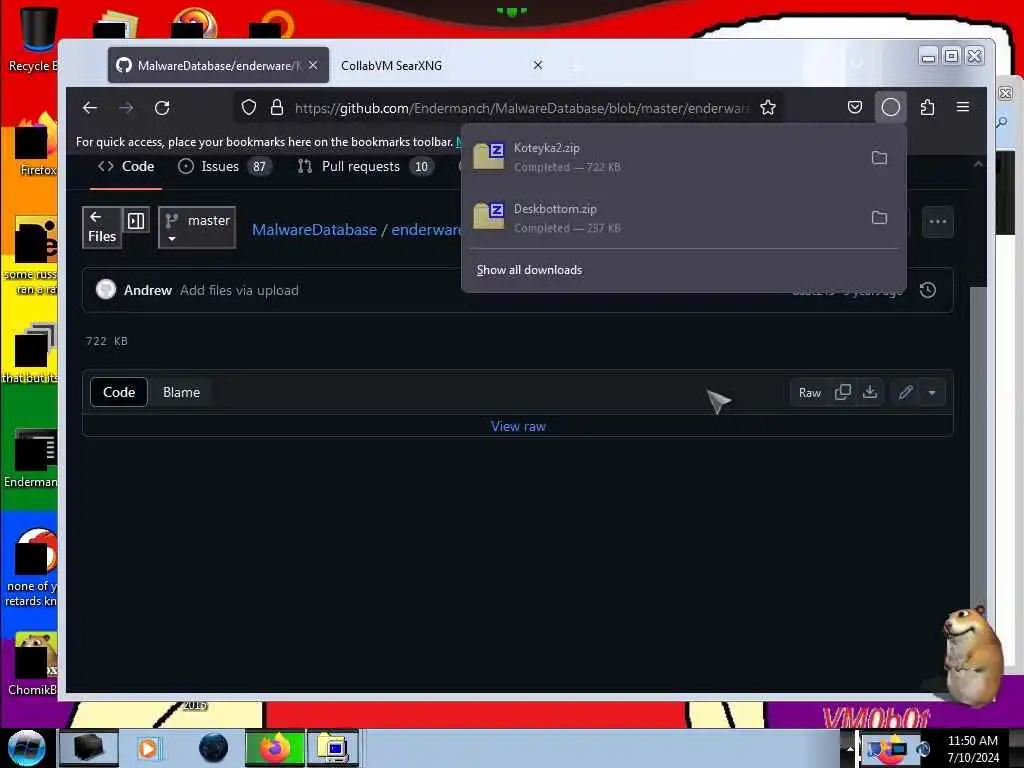Open the Save to Pocket icon
1024x768 pixels.
(x=854, y=107)
